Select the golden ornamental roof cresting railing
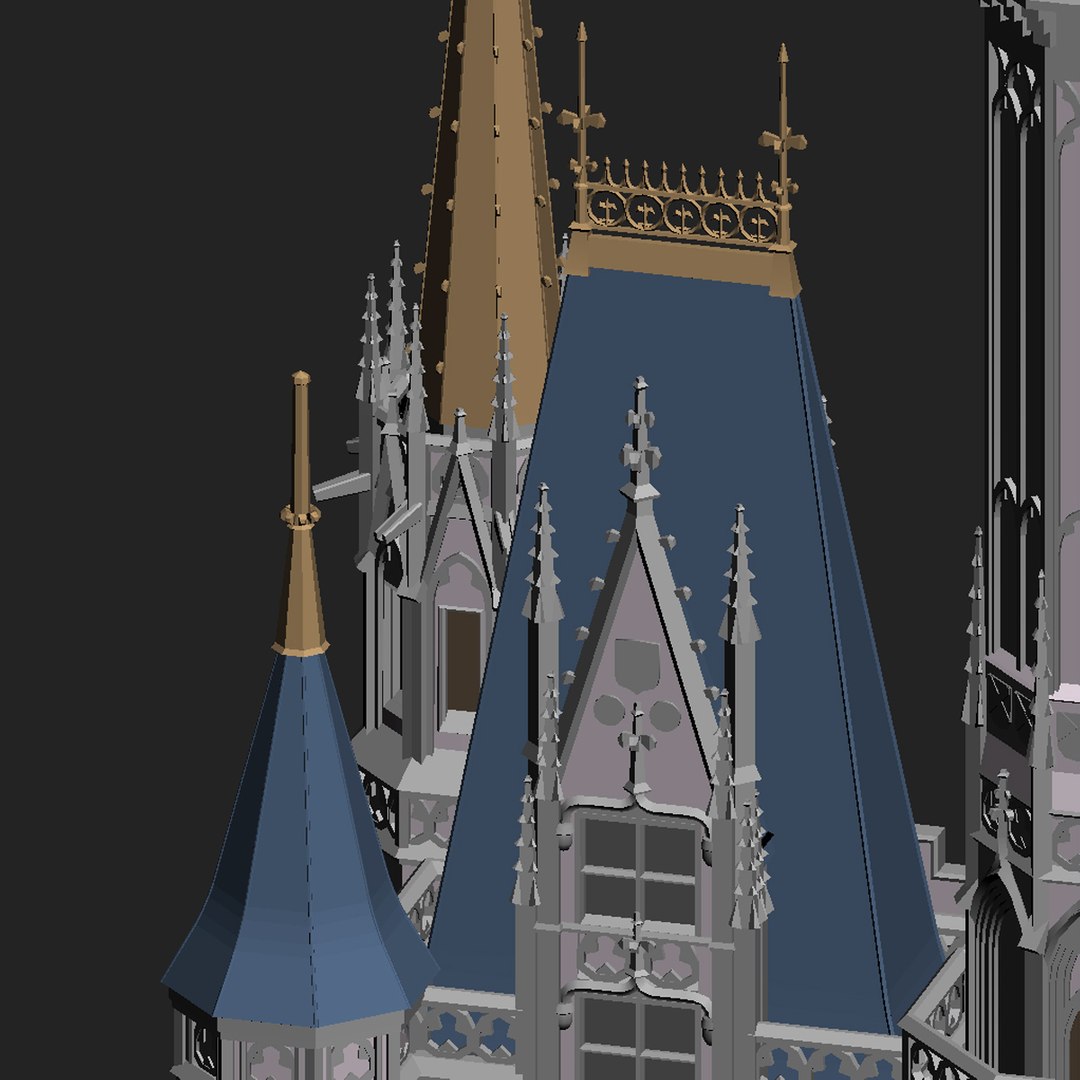 coord(683,200)
